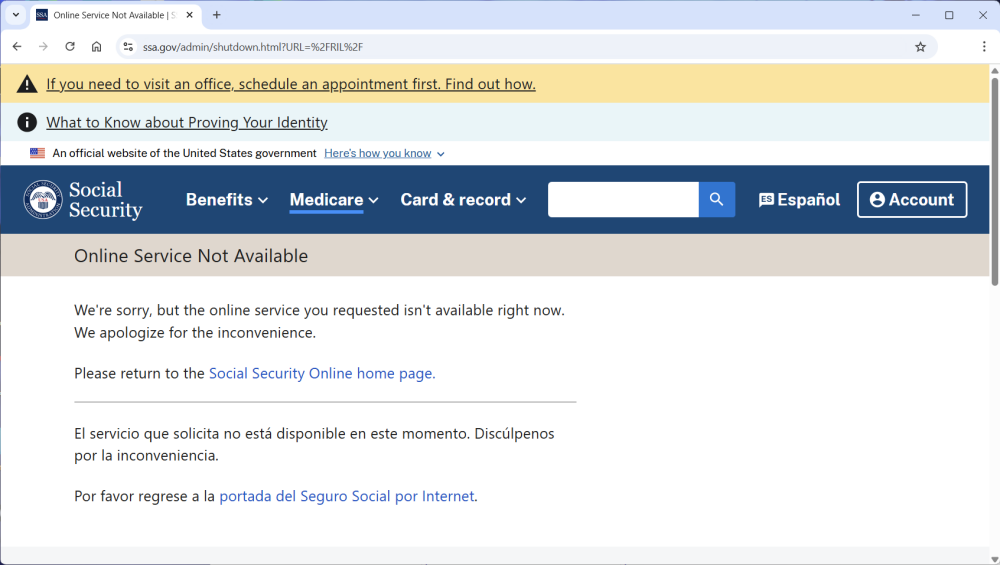Go to browser home page icon
This screenshot has height=565, width=1000.
(x=96, y=47)
